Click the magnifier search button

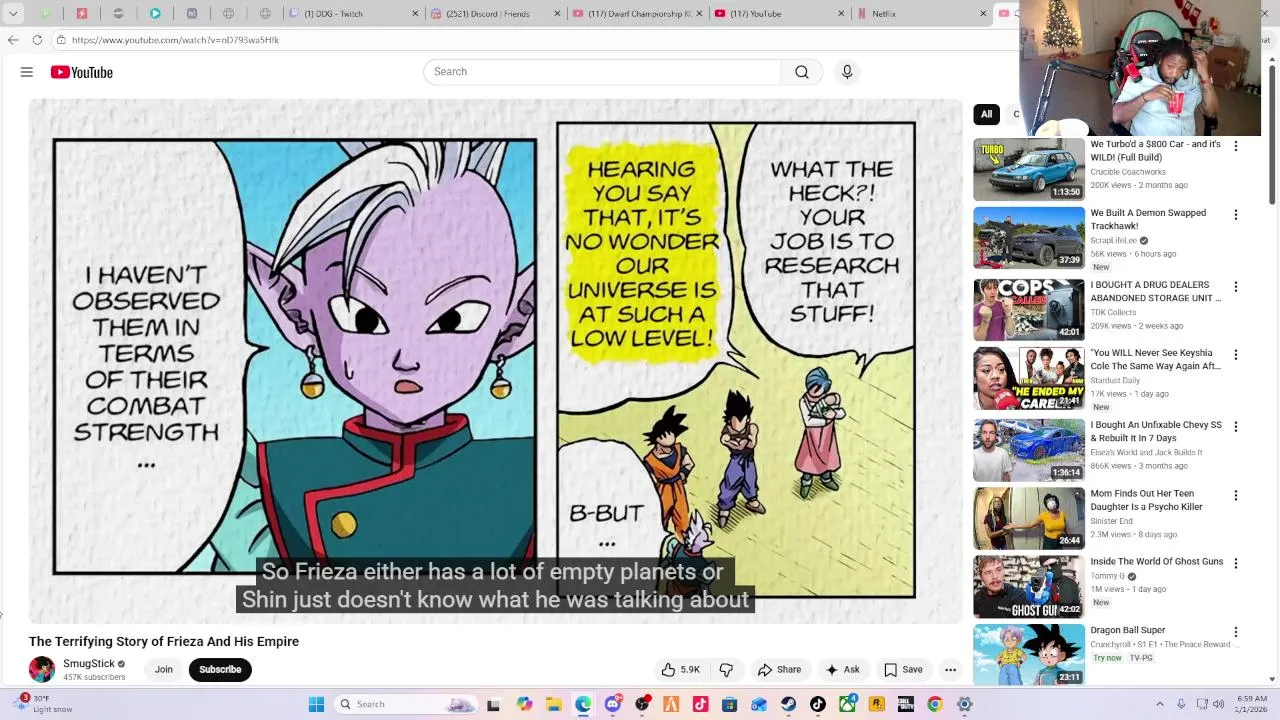(x=802, y=72)
